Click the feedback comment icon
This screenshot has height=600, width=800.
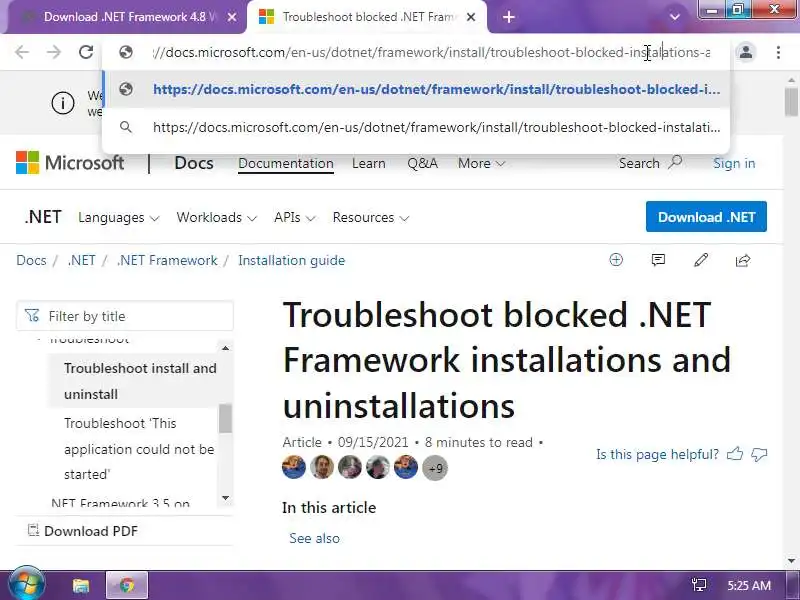point(658,260)
